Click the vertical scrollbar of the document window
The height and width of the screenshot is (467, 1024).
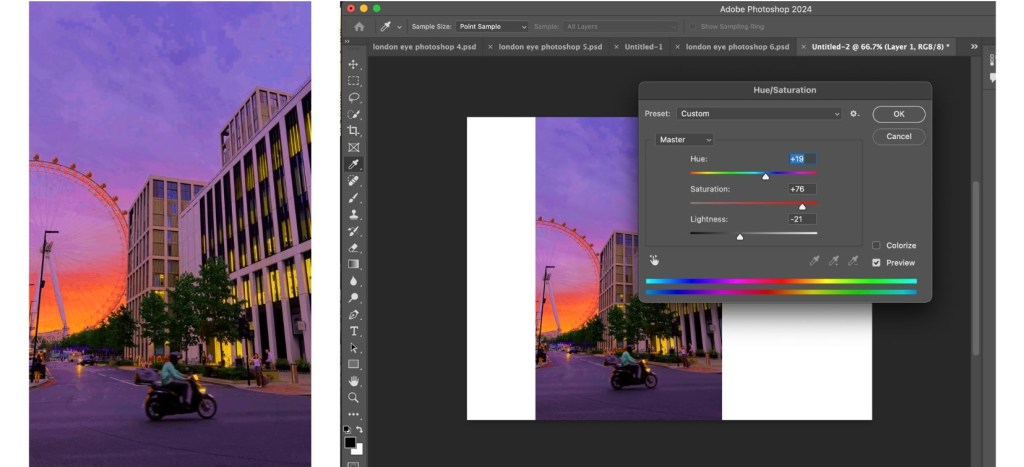975,268
